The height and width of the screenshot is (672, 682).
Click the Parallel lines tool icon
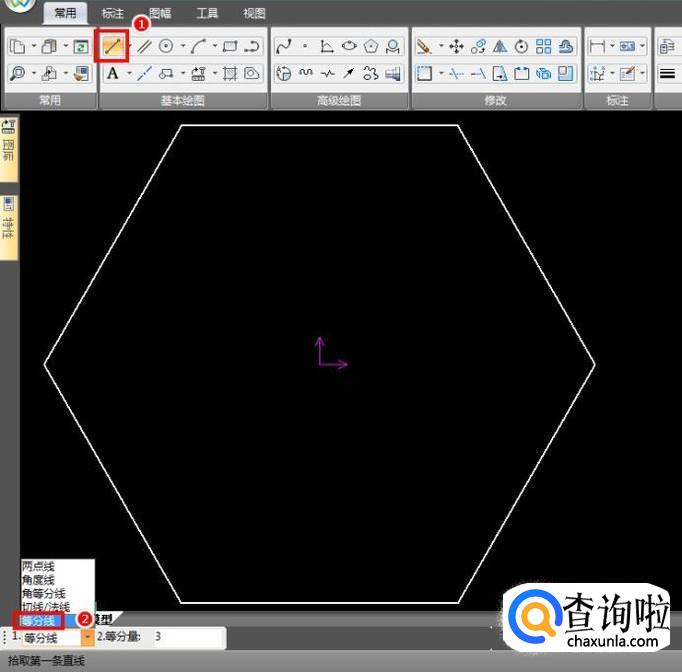(145, 46)
